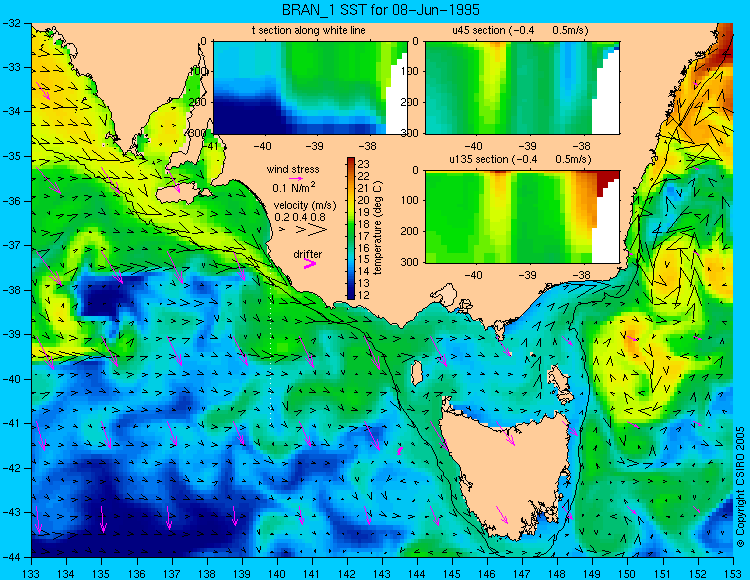
Task: Click the dotted white section line on the map
Action: [271, 351]
